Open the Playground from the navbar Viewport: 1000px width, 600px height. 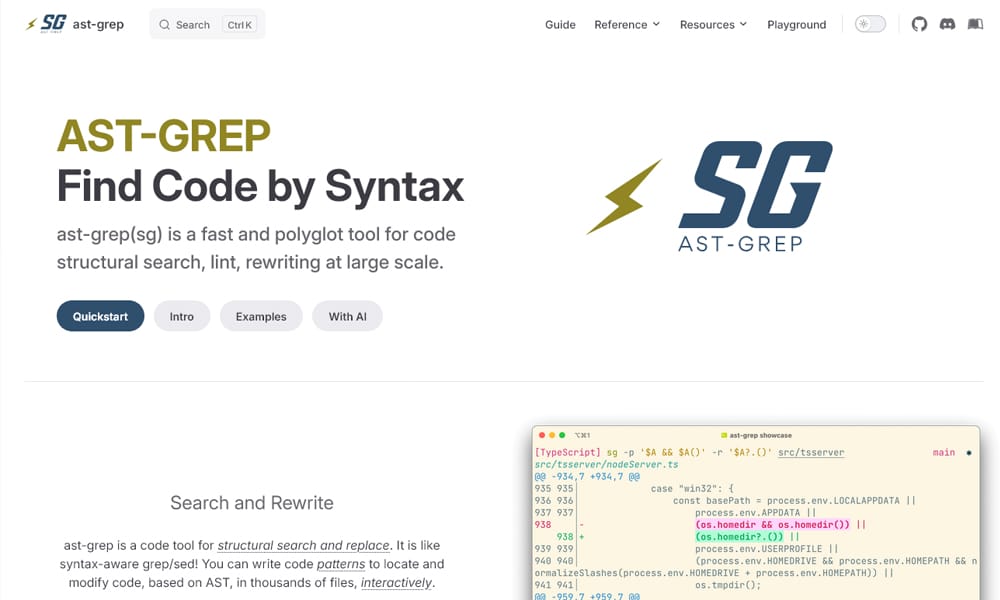(x=796, y=24)
